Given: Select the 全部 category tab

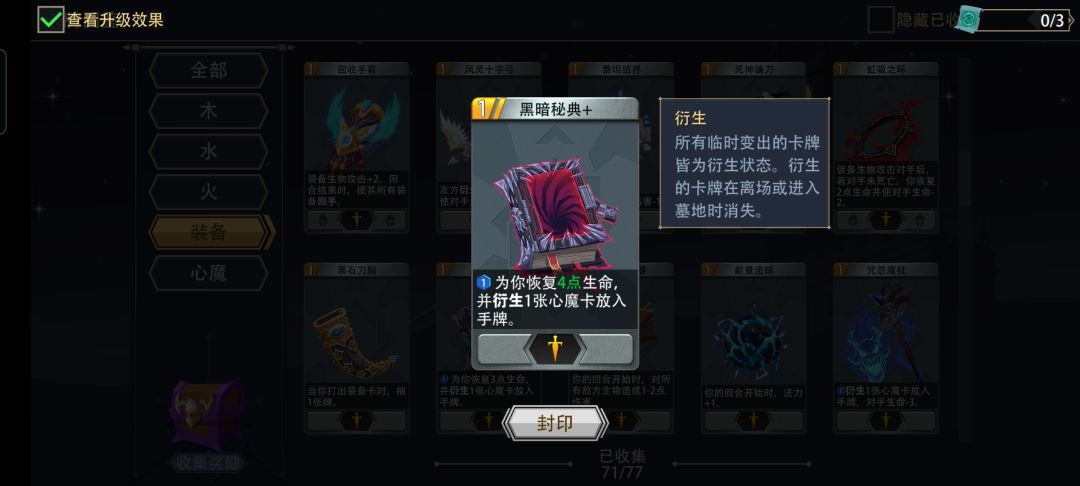Looking at the screenshot, I should click(208, 71).
